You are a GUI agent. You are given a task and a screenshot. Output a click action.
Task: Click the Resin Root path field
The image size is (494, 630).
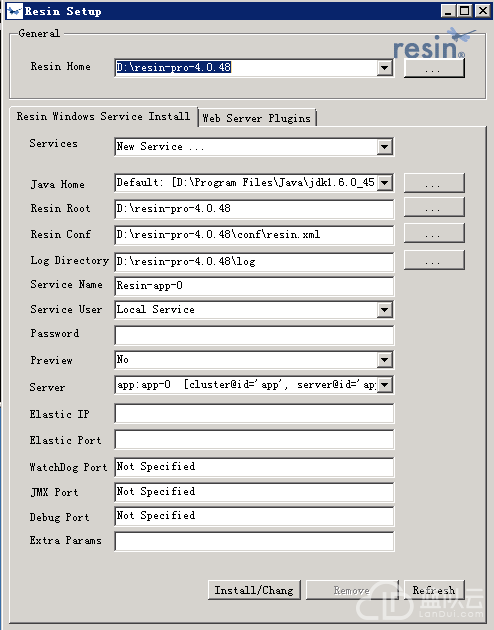(x=254, y=209)
